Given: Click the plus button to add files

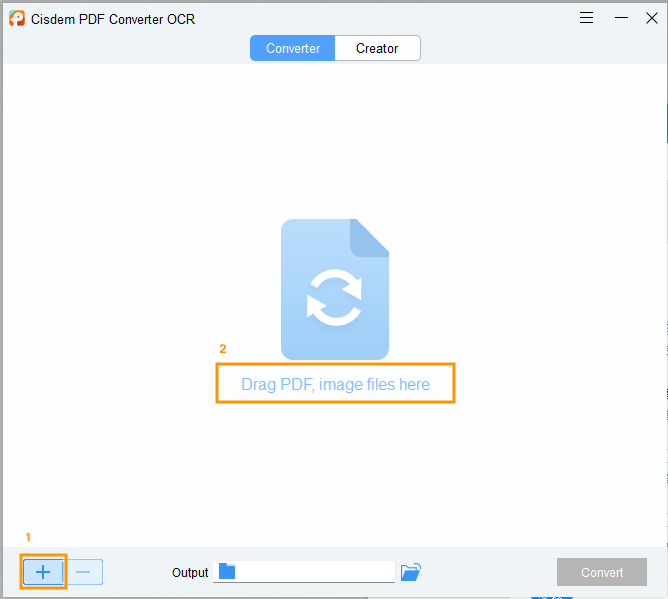Looking at the screenshot, I should tap(43, 572).
